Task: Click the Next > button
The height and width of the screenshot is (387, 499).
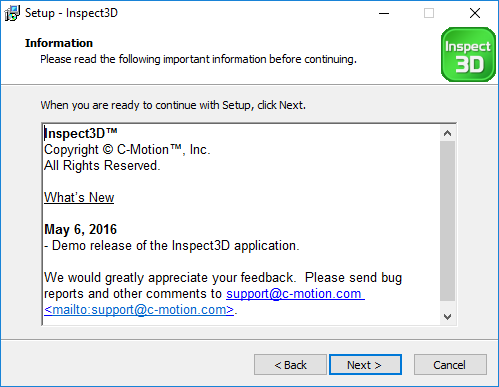Action: [x=365, y=365]
